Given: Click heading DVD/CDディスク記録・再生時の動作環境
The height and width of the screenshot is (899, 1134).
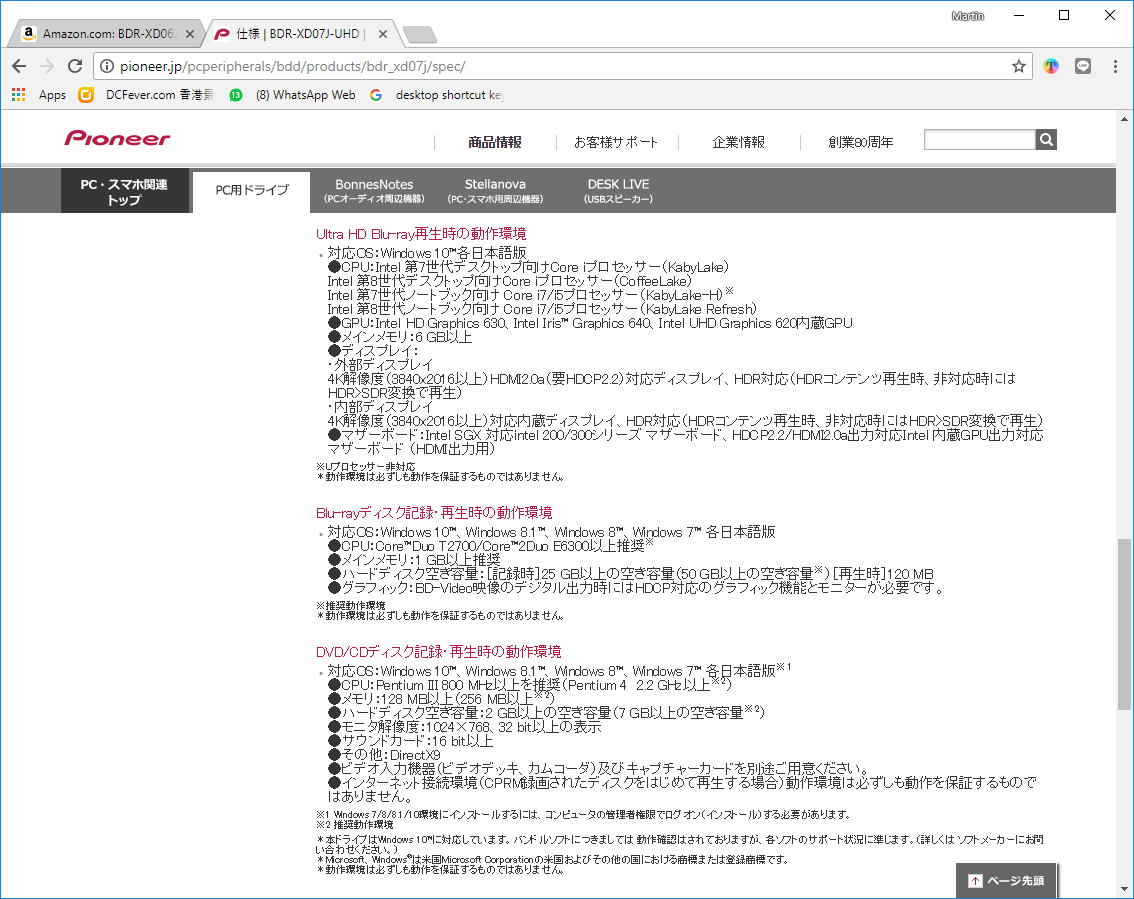Looking at the screenshot, I should coord(438,652).
